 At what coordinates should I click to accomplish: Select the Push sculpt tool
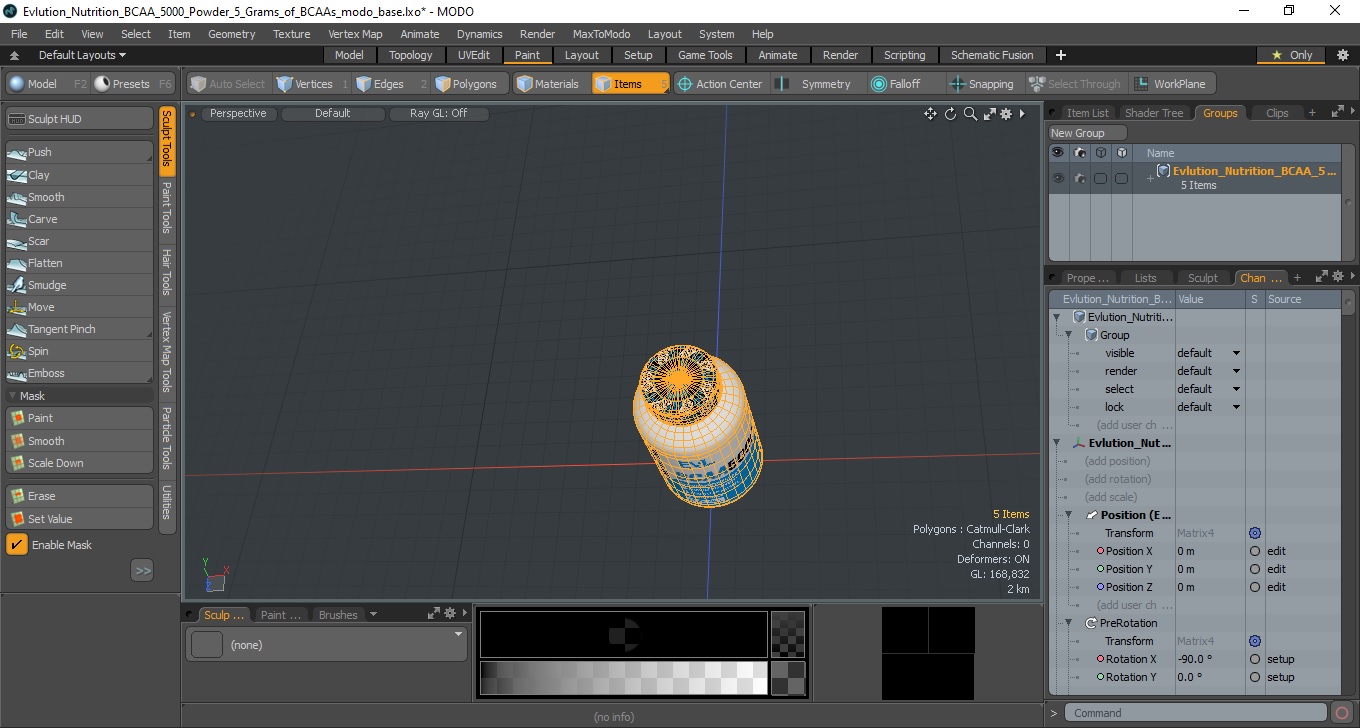click(79, 152)
